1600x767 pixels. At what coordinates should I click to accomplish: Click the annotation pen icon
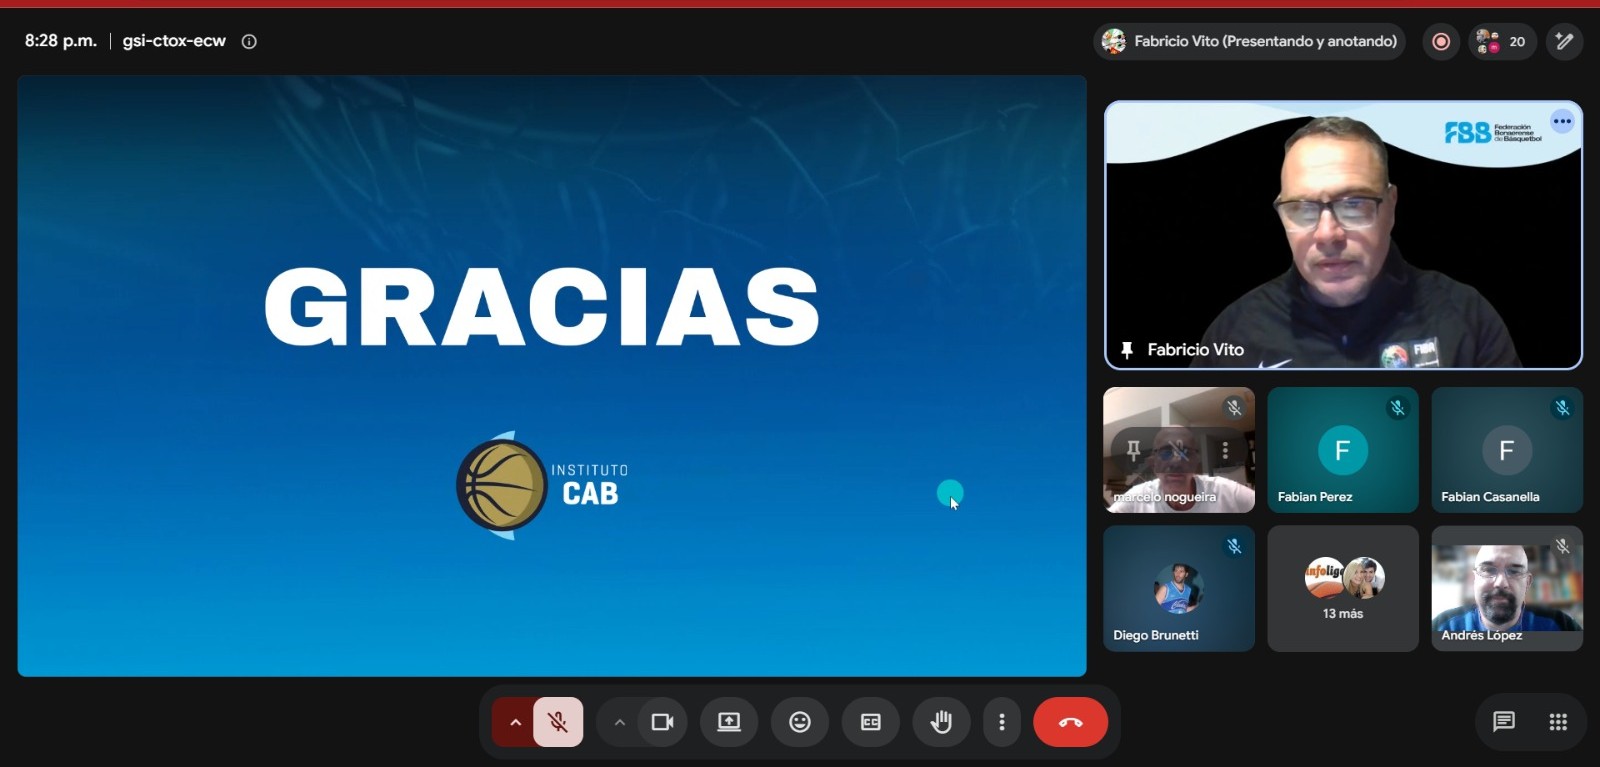tap(1564, 41)
